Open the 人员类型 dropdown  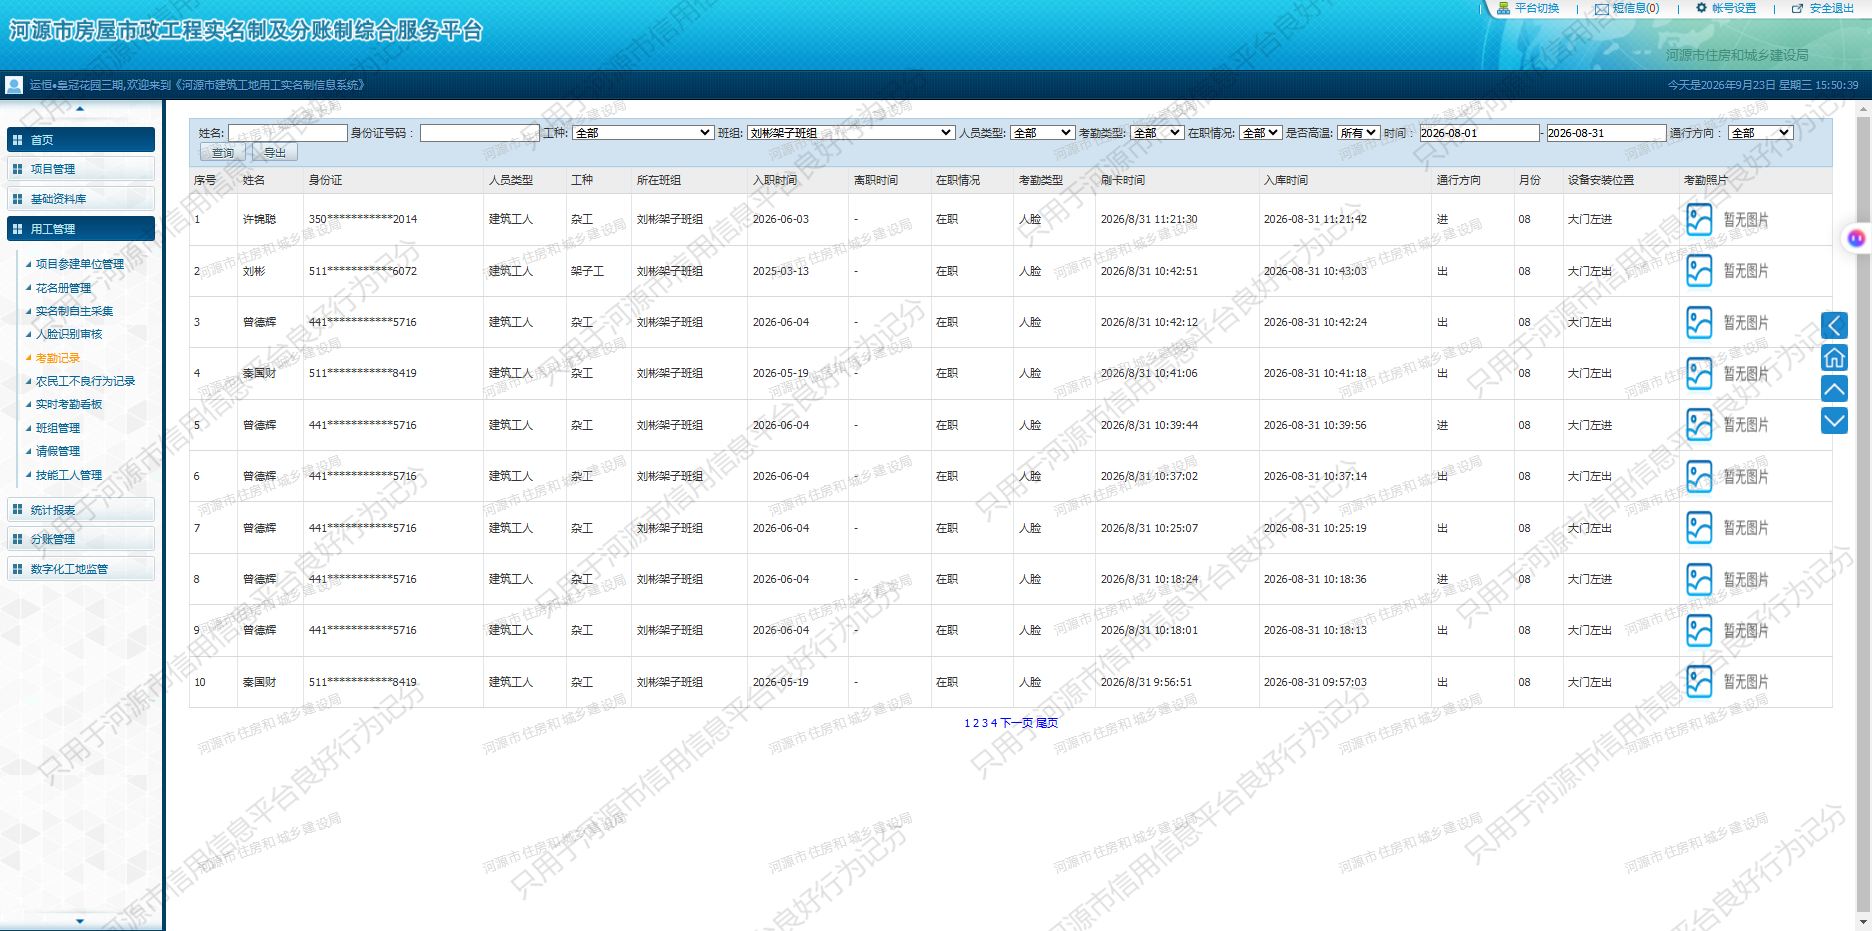point(1042,132)
